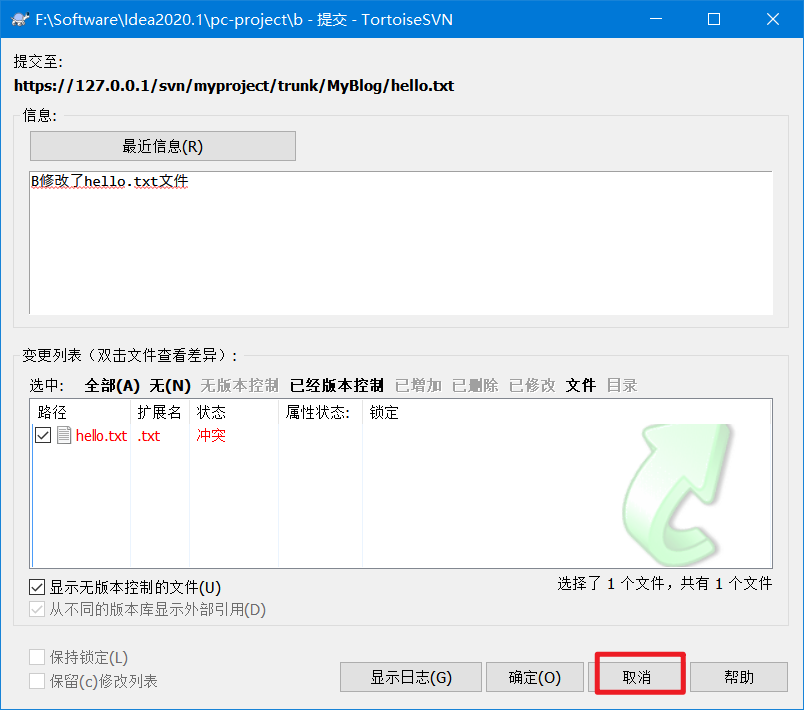This screenshot has width=804, height=710.
Task: Deselect files using 无(N) link
Action: (170, 385)
